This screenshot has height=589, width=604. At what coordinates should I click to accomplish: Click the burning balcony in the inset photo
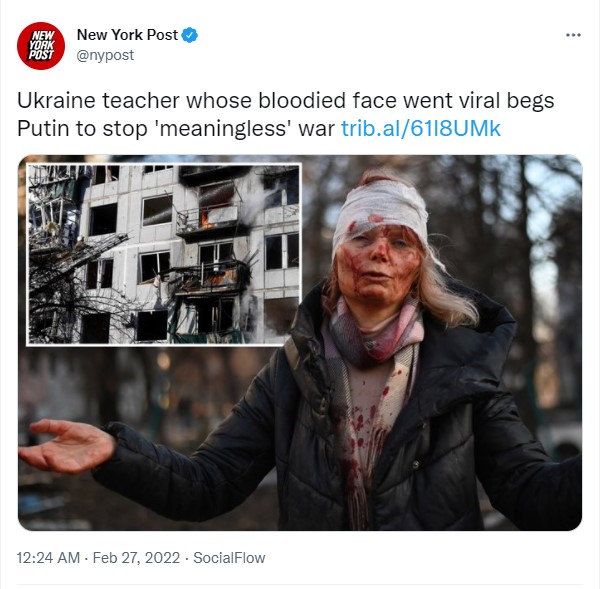208,222
